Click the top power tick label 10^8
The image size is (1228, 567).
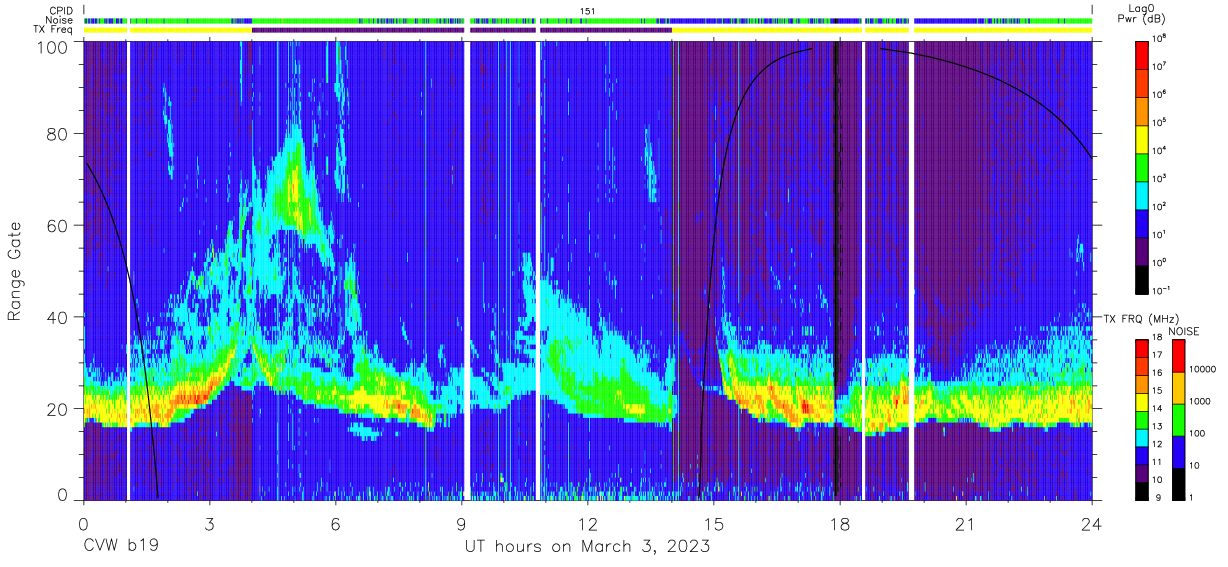pos(1160,39)
